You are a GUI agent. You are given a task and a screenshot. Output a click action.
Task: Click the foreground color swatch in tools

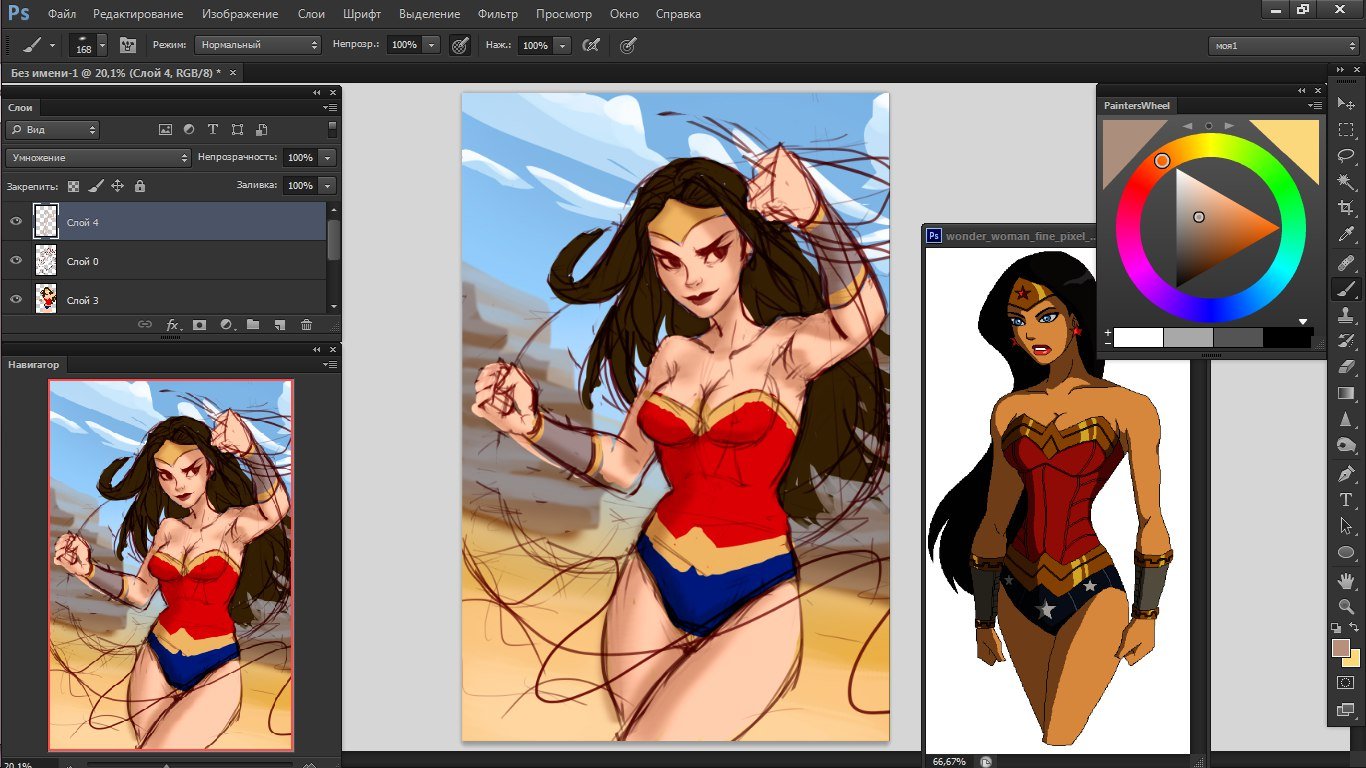(1341, 647)
